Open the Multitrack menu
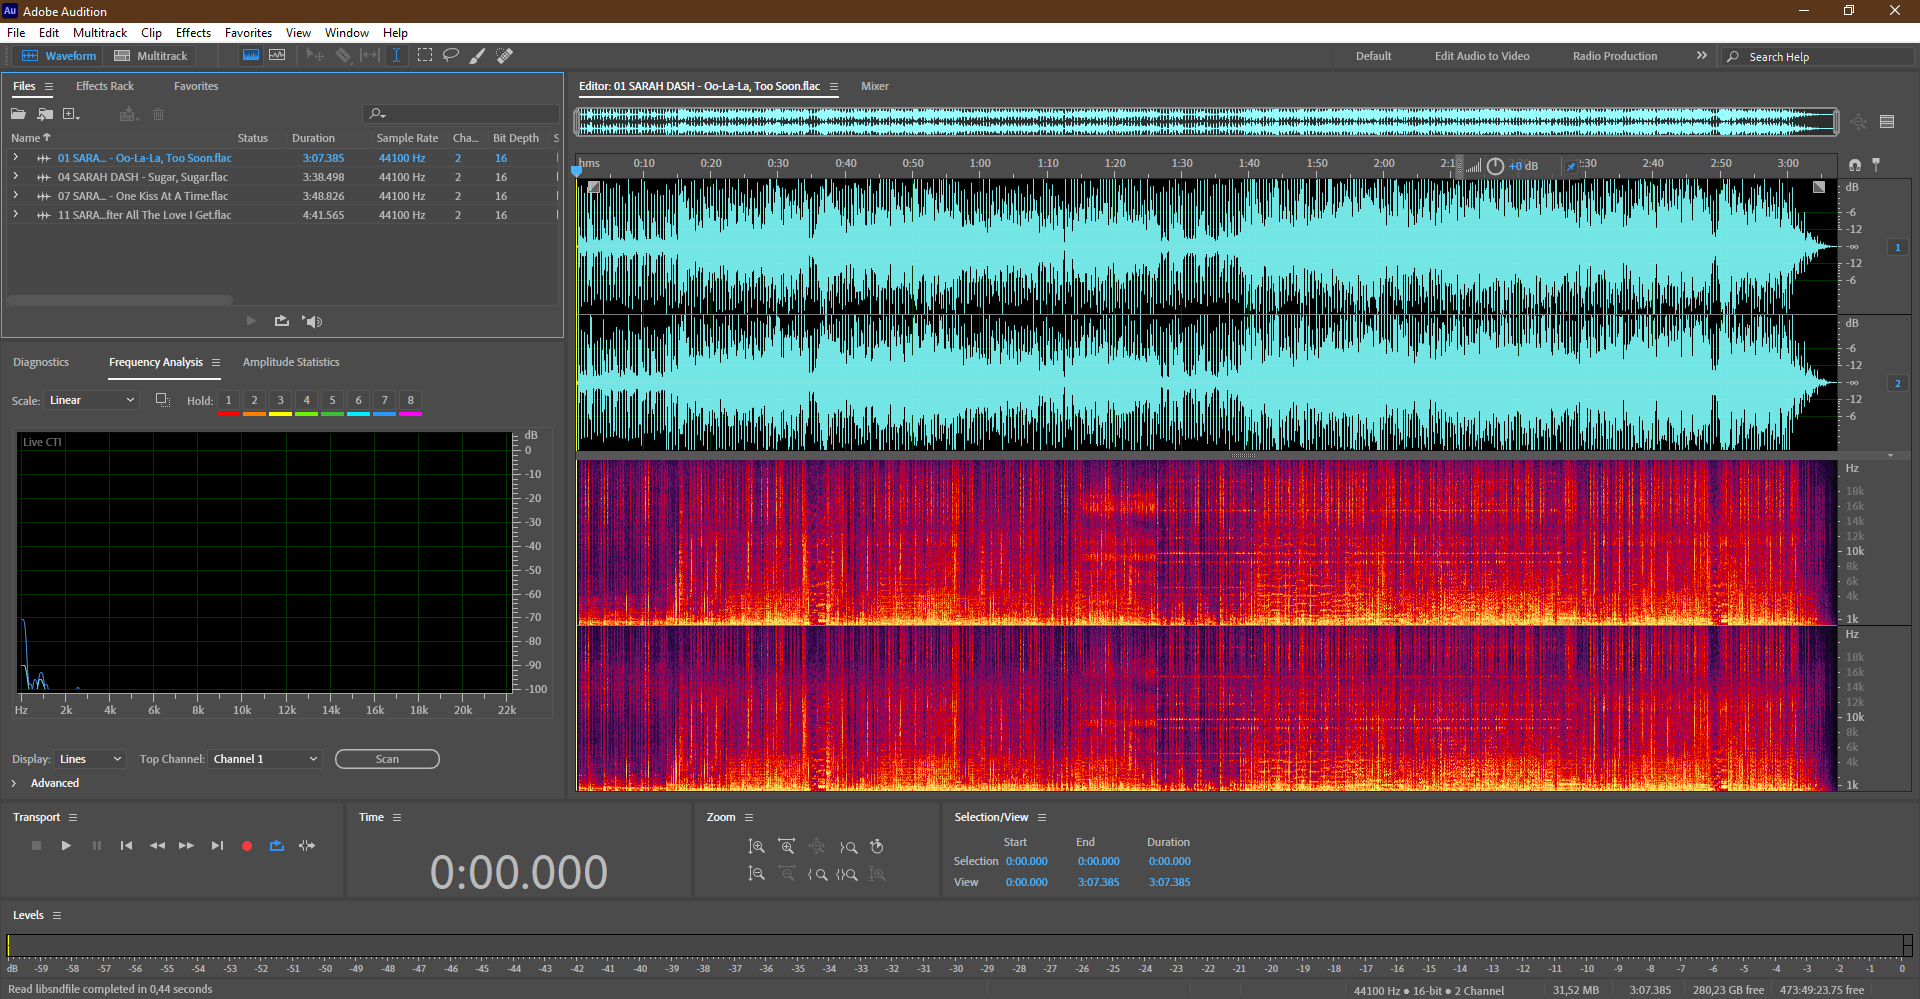Image resolution: width=1920 pixels, height=999 pixels. pyautogui.click(x=100, y=33)
